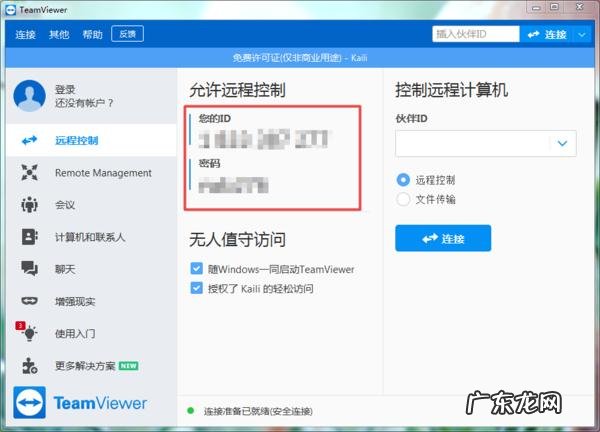Click the license banner 免费许可证 text

point(300,58)
